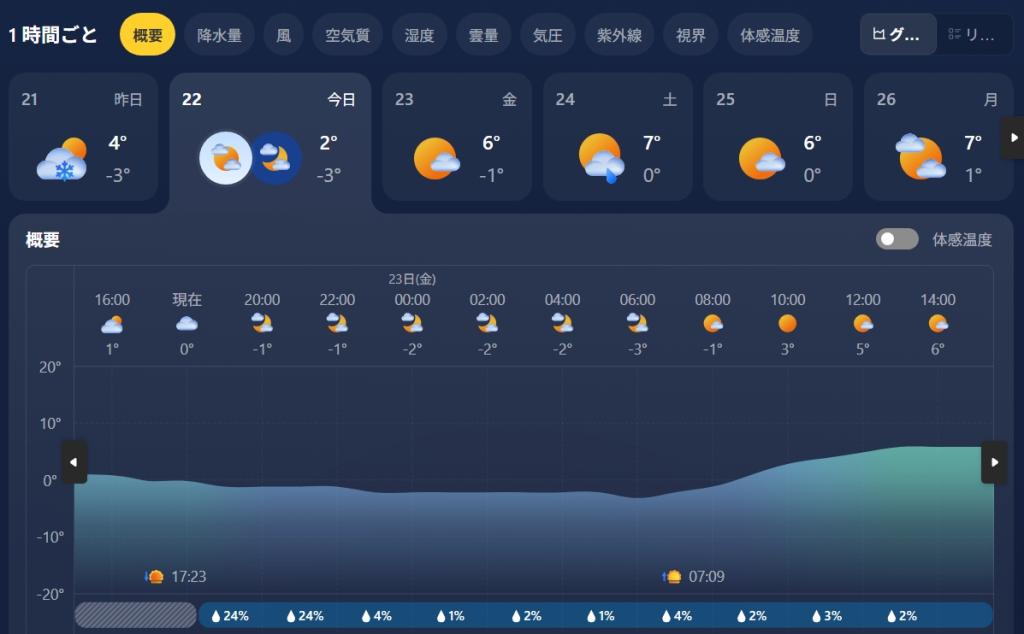Image resolution: width=1024 pixels, height=634 pixels.
Task: Click the 紫外線 filter button
Action: pyautogui.click(x=620, y=33)
